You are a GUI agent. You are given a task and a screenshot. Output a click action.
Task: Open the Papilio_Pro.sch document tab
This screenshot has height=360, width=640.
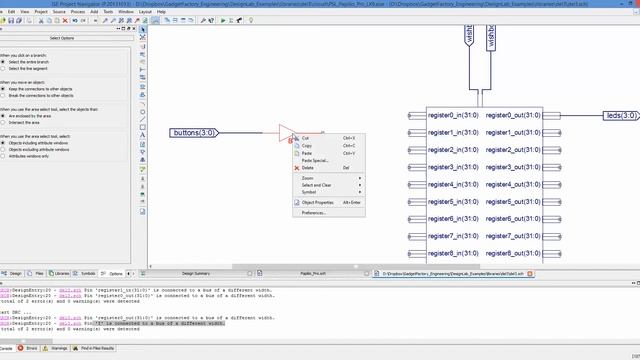pyautogui.click(x=313, y=273)
